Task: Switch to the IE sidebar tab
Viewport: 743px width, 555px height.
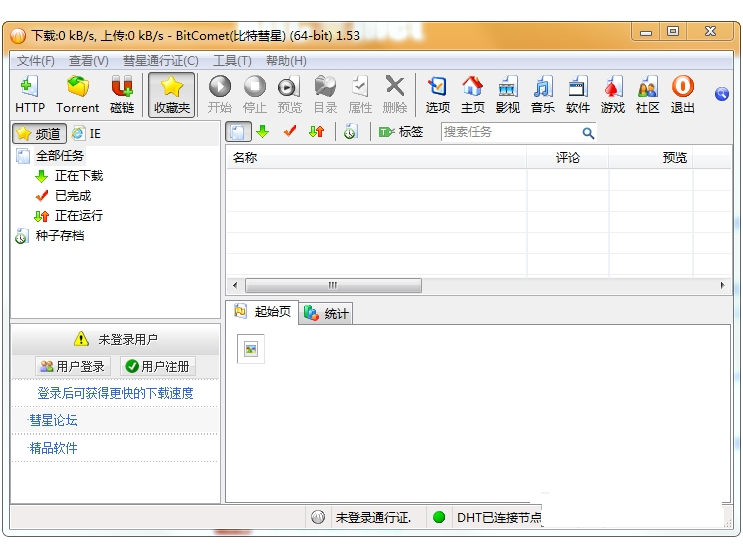Action: tap(86, 134)
